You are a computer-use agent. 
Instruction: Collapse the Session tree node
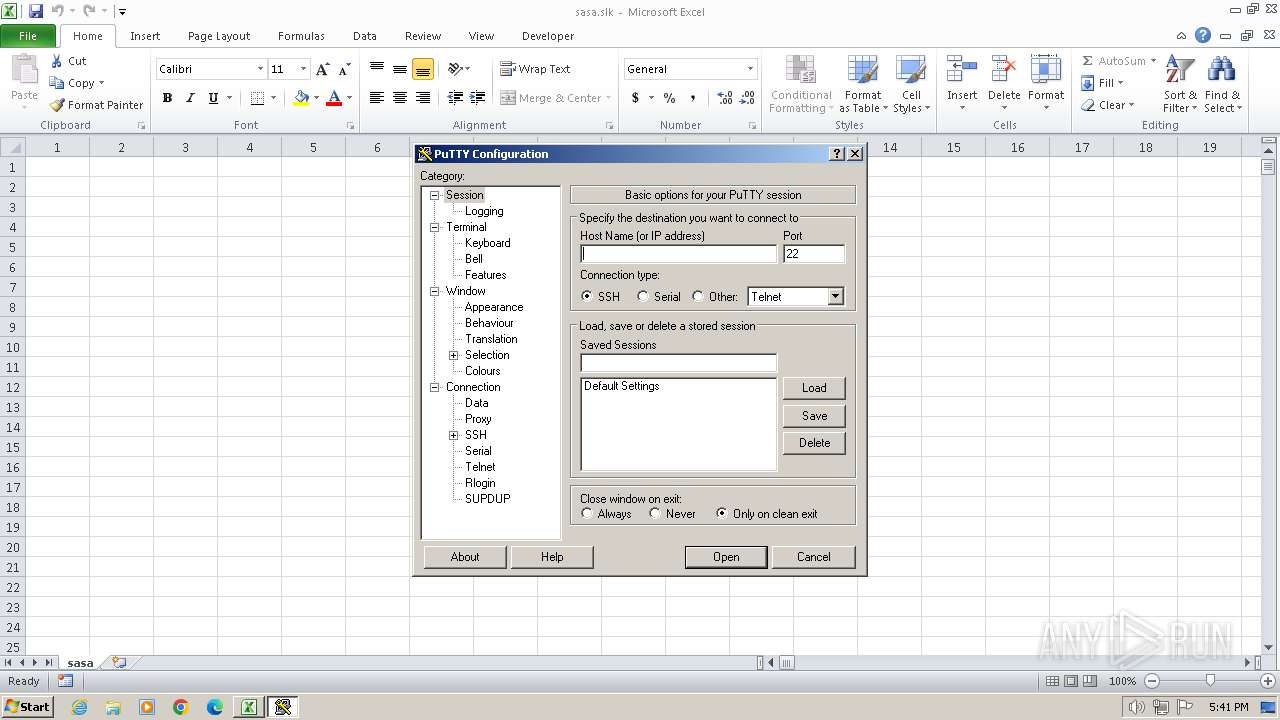[x=435, y=195]
